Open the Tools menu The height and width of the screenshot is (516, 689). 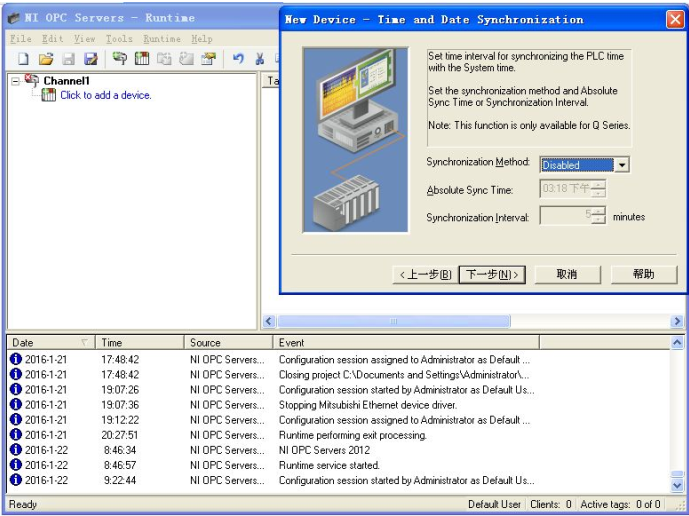tap(119, 39)
